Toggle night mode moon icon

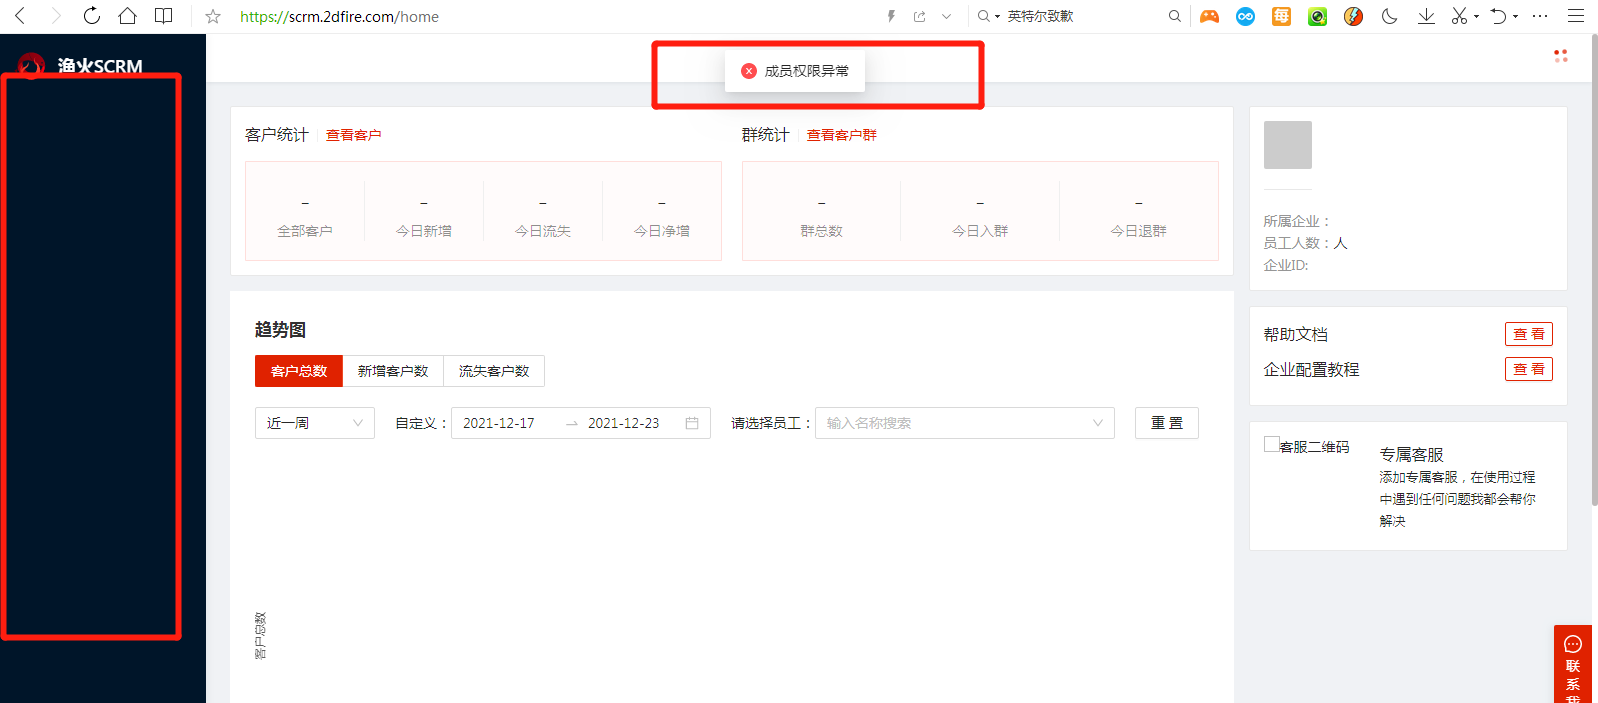click(1389, 16)
